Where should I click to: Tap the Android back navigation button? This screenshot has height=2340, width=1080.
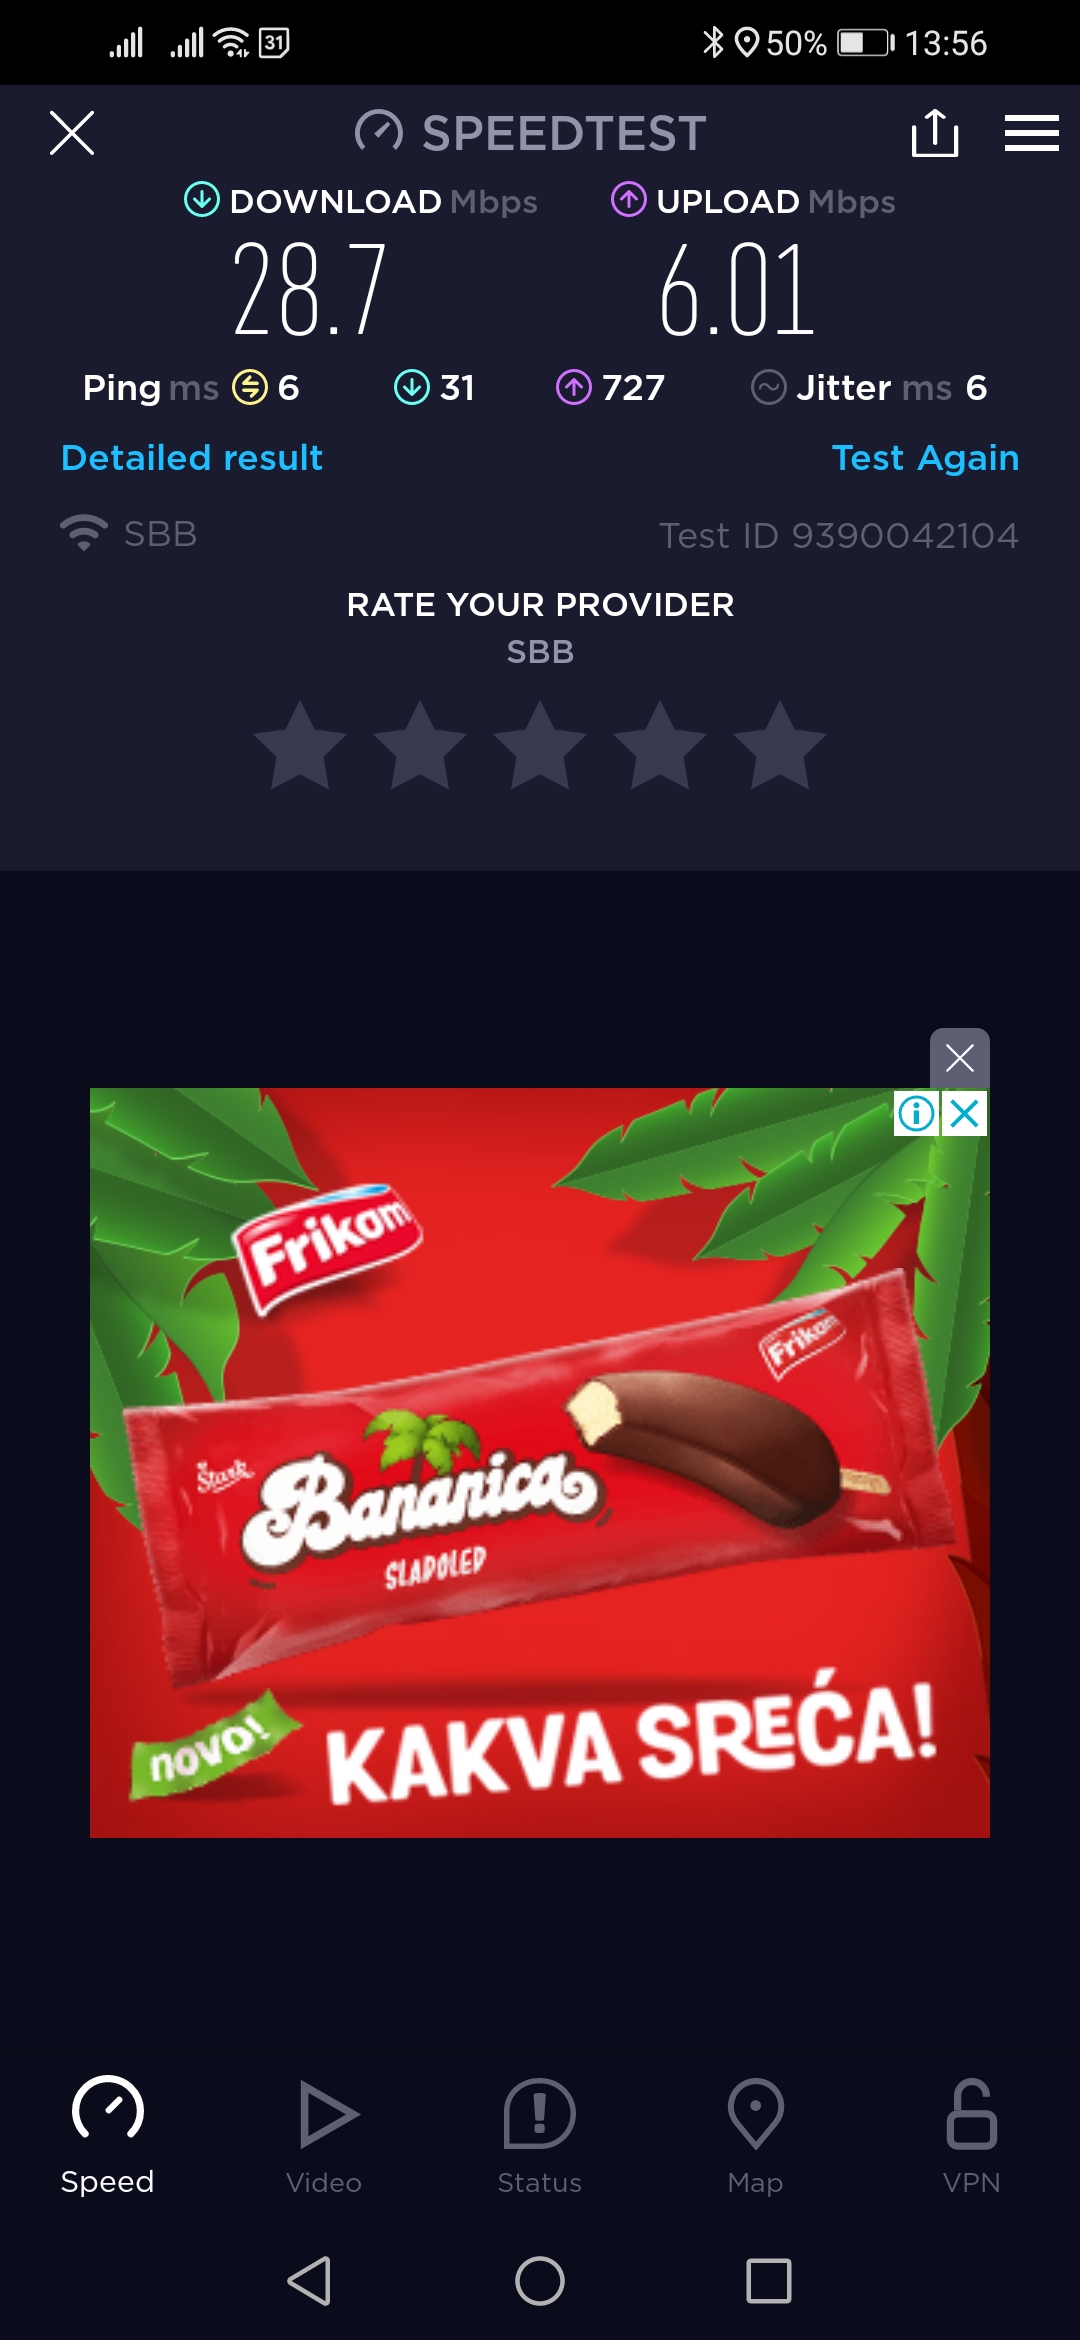(x=310, y=2281)
